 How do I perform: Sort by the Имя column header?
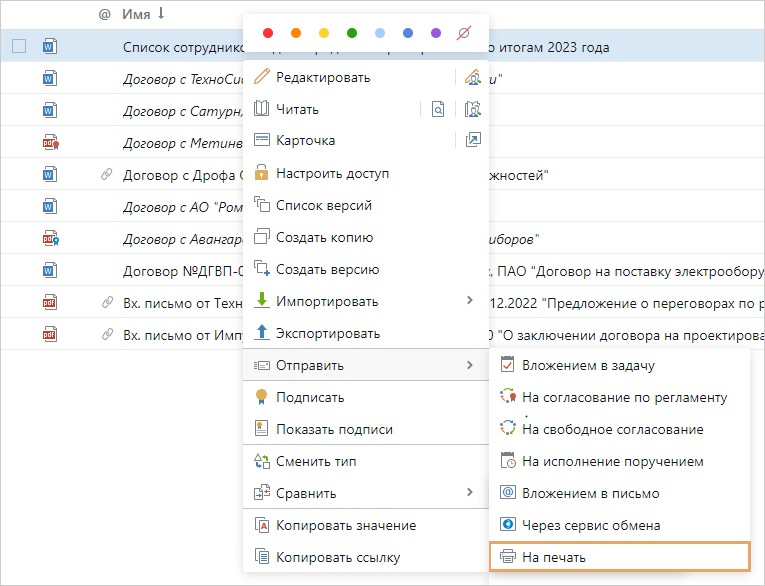coord(136,14)
